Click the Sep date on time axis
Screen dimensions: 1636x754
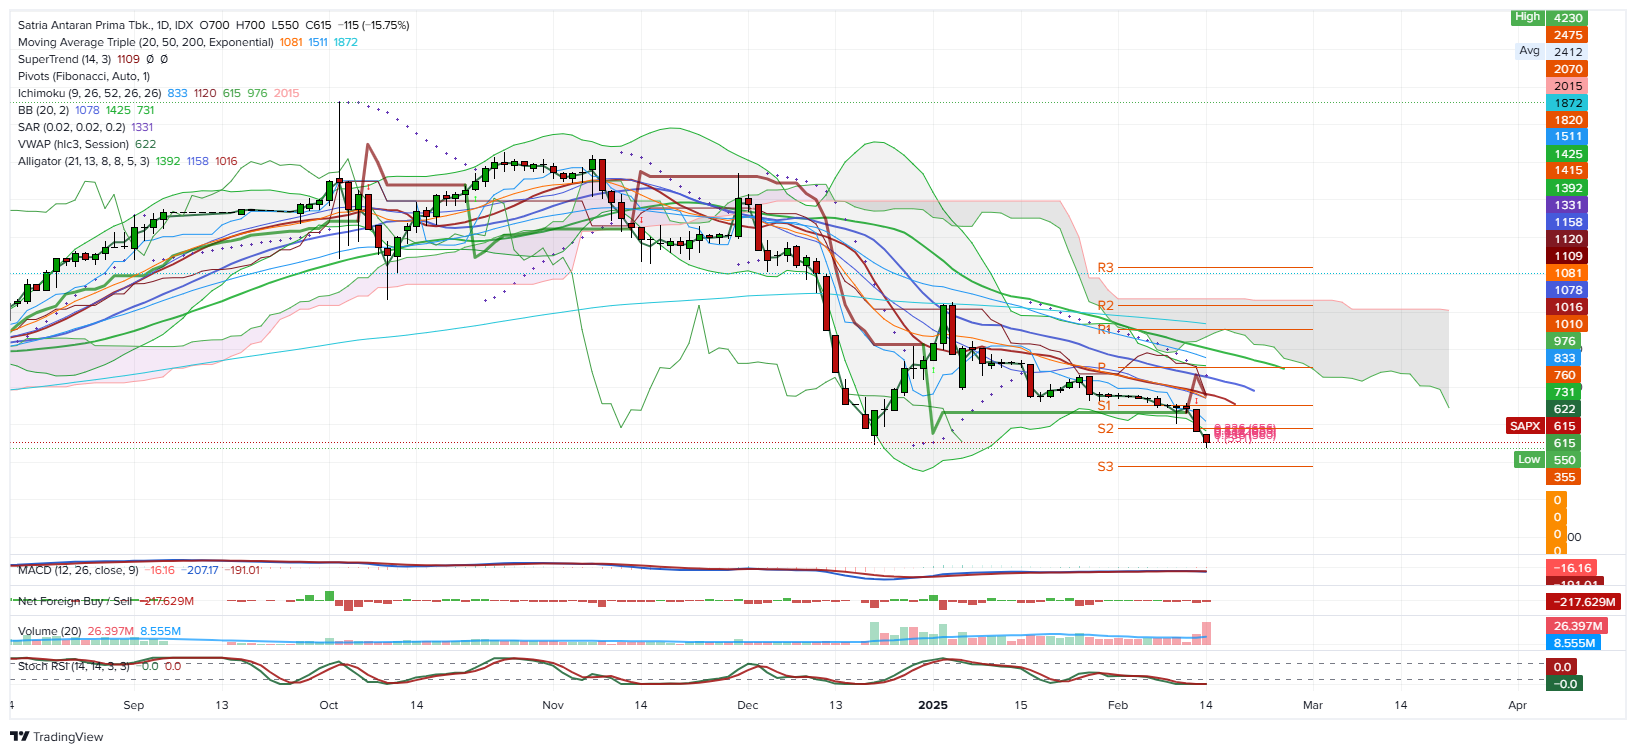coord(134,705)
